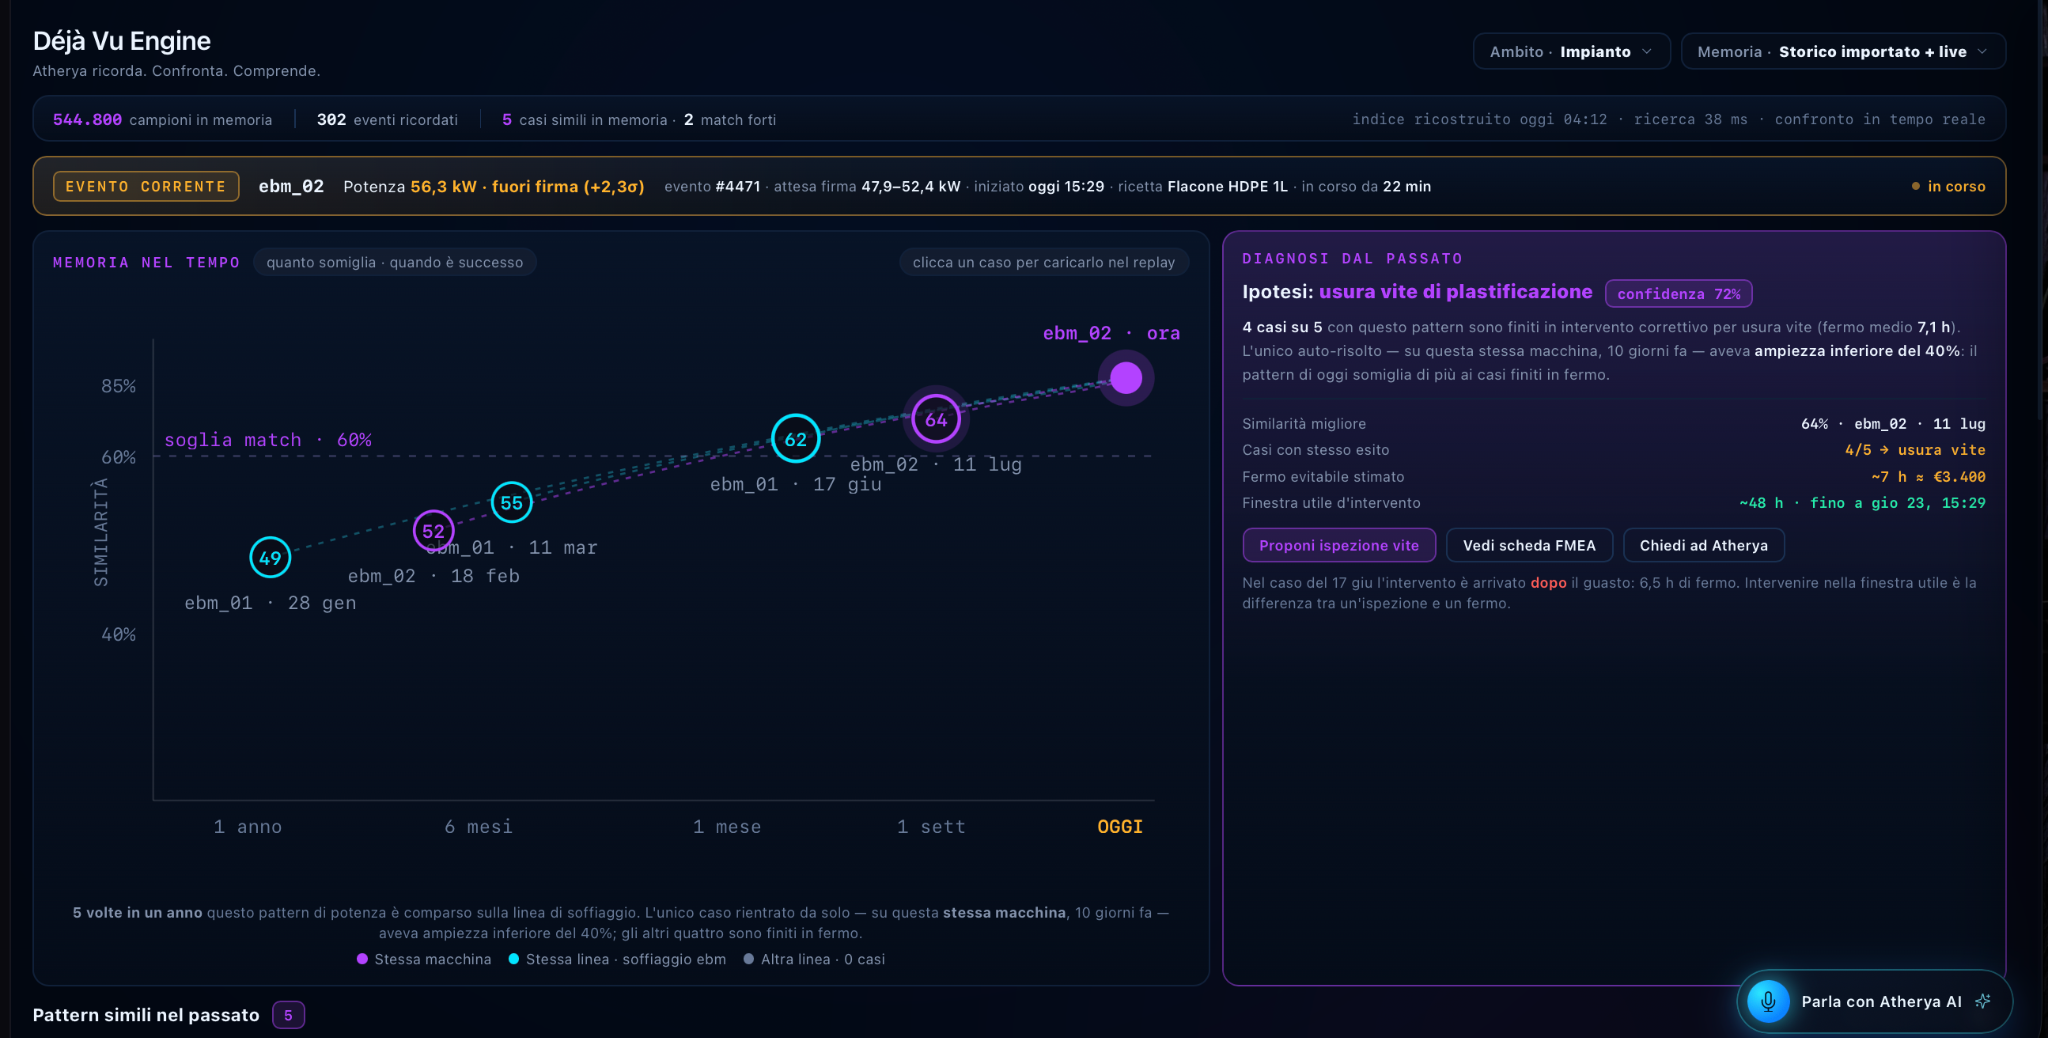Viewport: 2048px width, 1038px height.
Task: Select the 55 similarity case marker
Action: tap(511, 502)
